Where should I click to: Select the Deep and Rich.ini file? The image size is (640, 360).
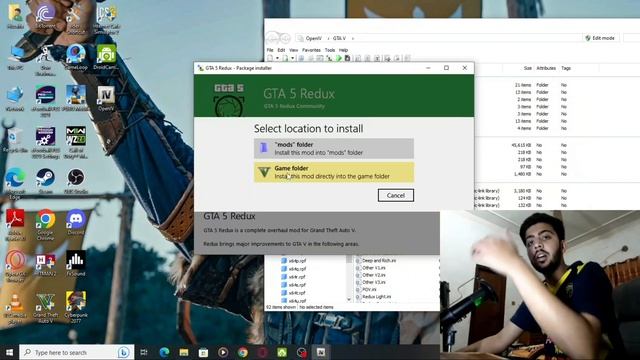click(x=375, y=260)
